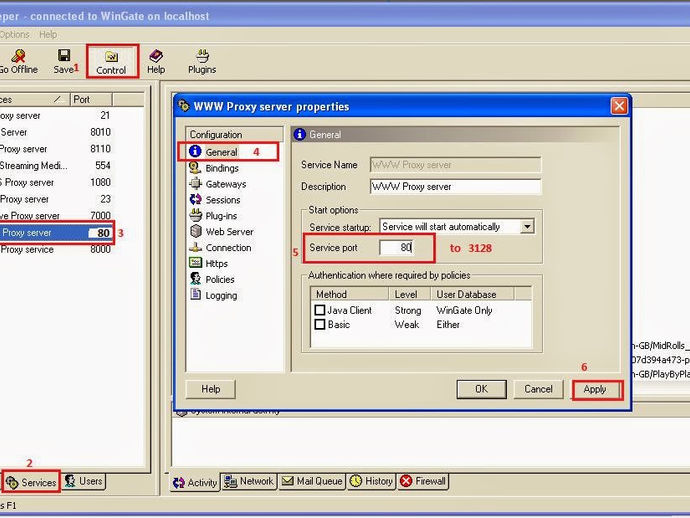This screenshot has width=690, height=518.
Task: Select the Proxy service row port 8000
Action: [x=56, y=250]
